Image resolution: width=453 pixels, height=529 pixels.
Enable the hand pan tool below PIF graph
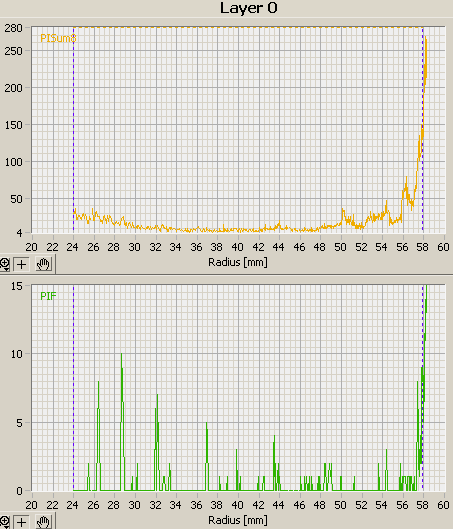pos(43,522)
